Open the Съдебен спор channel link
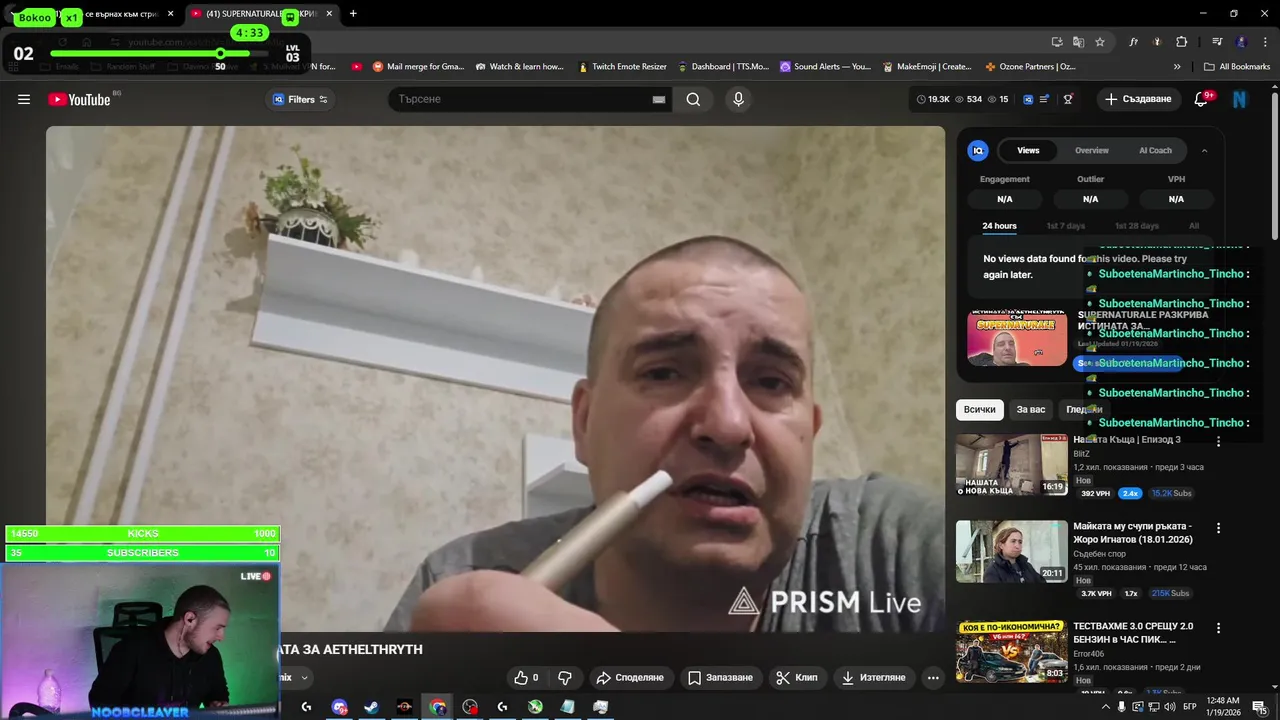 pos(1101,554)
